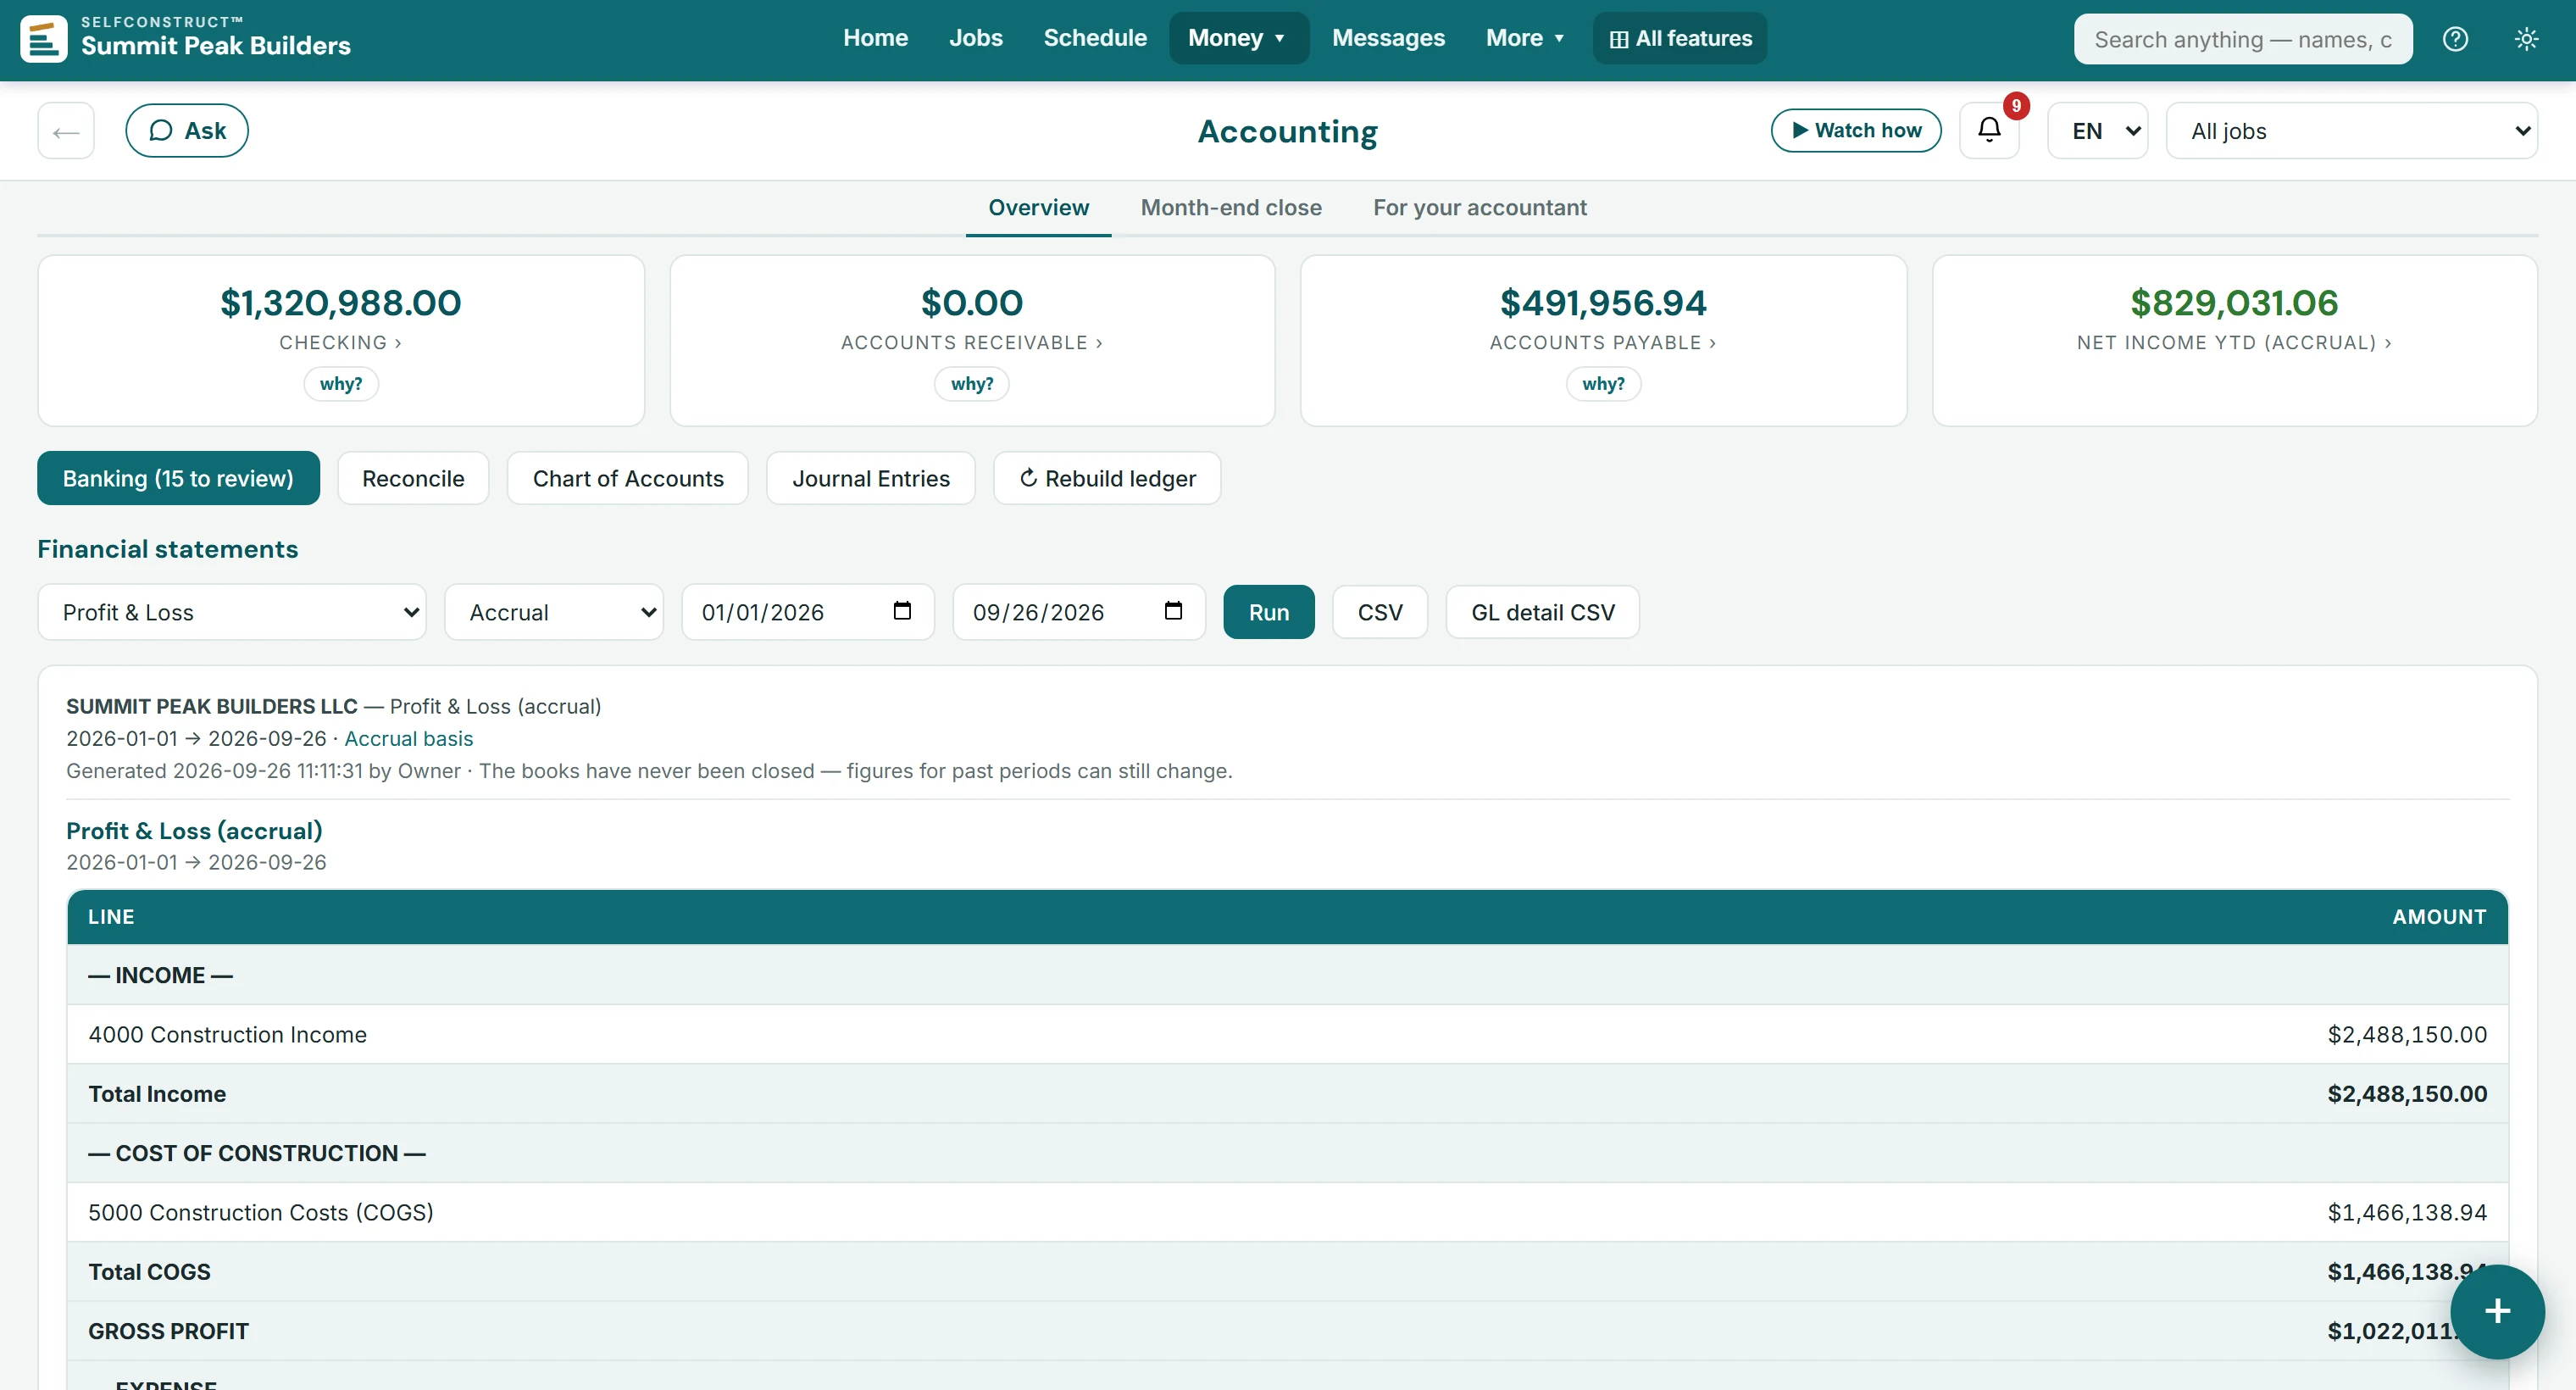Open calendar picker for 01/01/2026 date
Image resolution: width=2576 pixels, height=1390 pixels.
902,611
